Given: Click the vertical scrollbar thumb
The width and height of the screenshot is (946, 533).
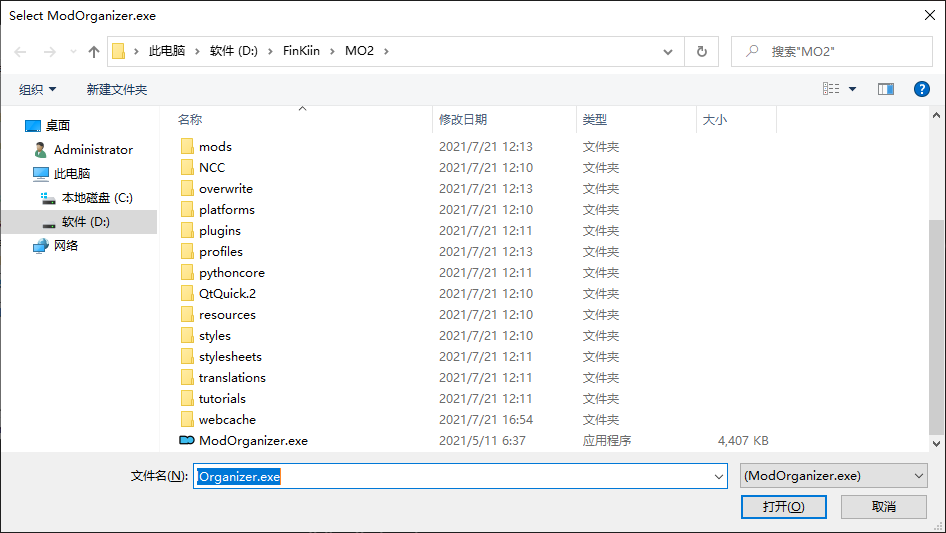Looking at the screenshot, I should (x=936, y=327).
